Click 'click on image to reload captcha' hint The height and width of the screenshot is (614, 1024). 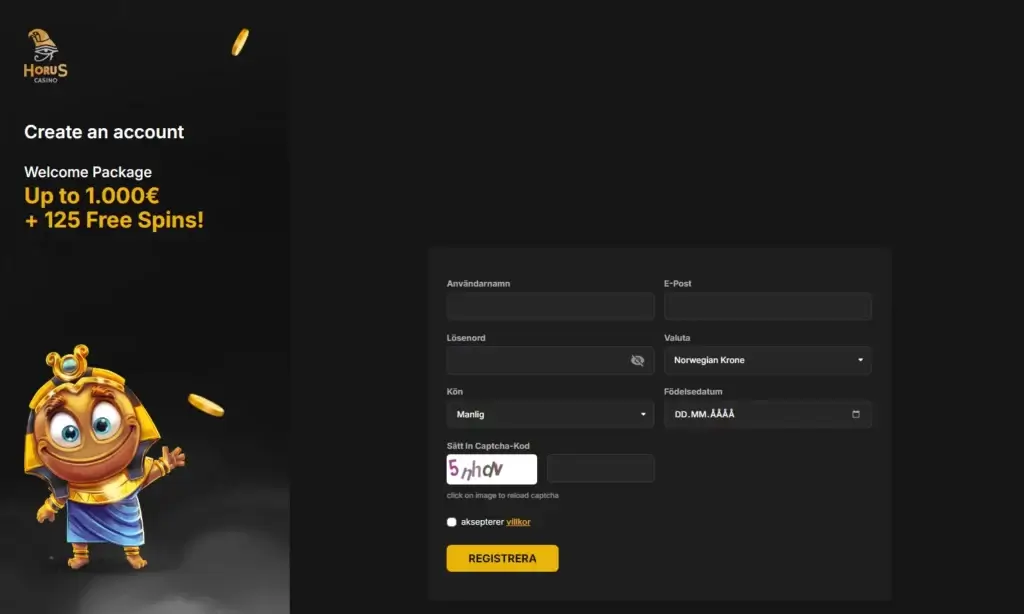pos(502,496)
